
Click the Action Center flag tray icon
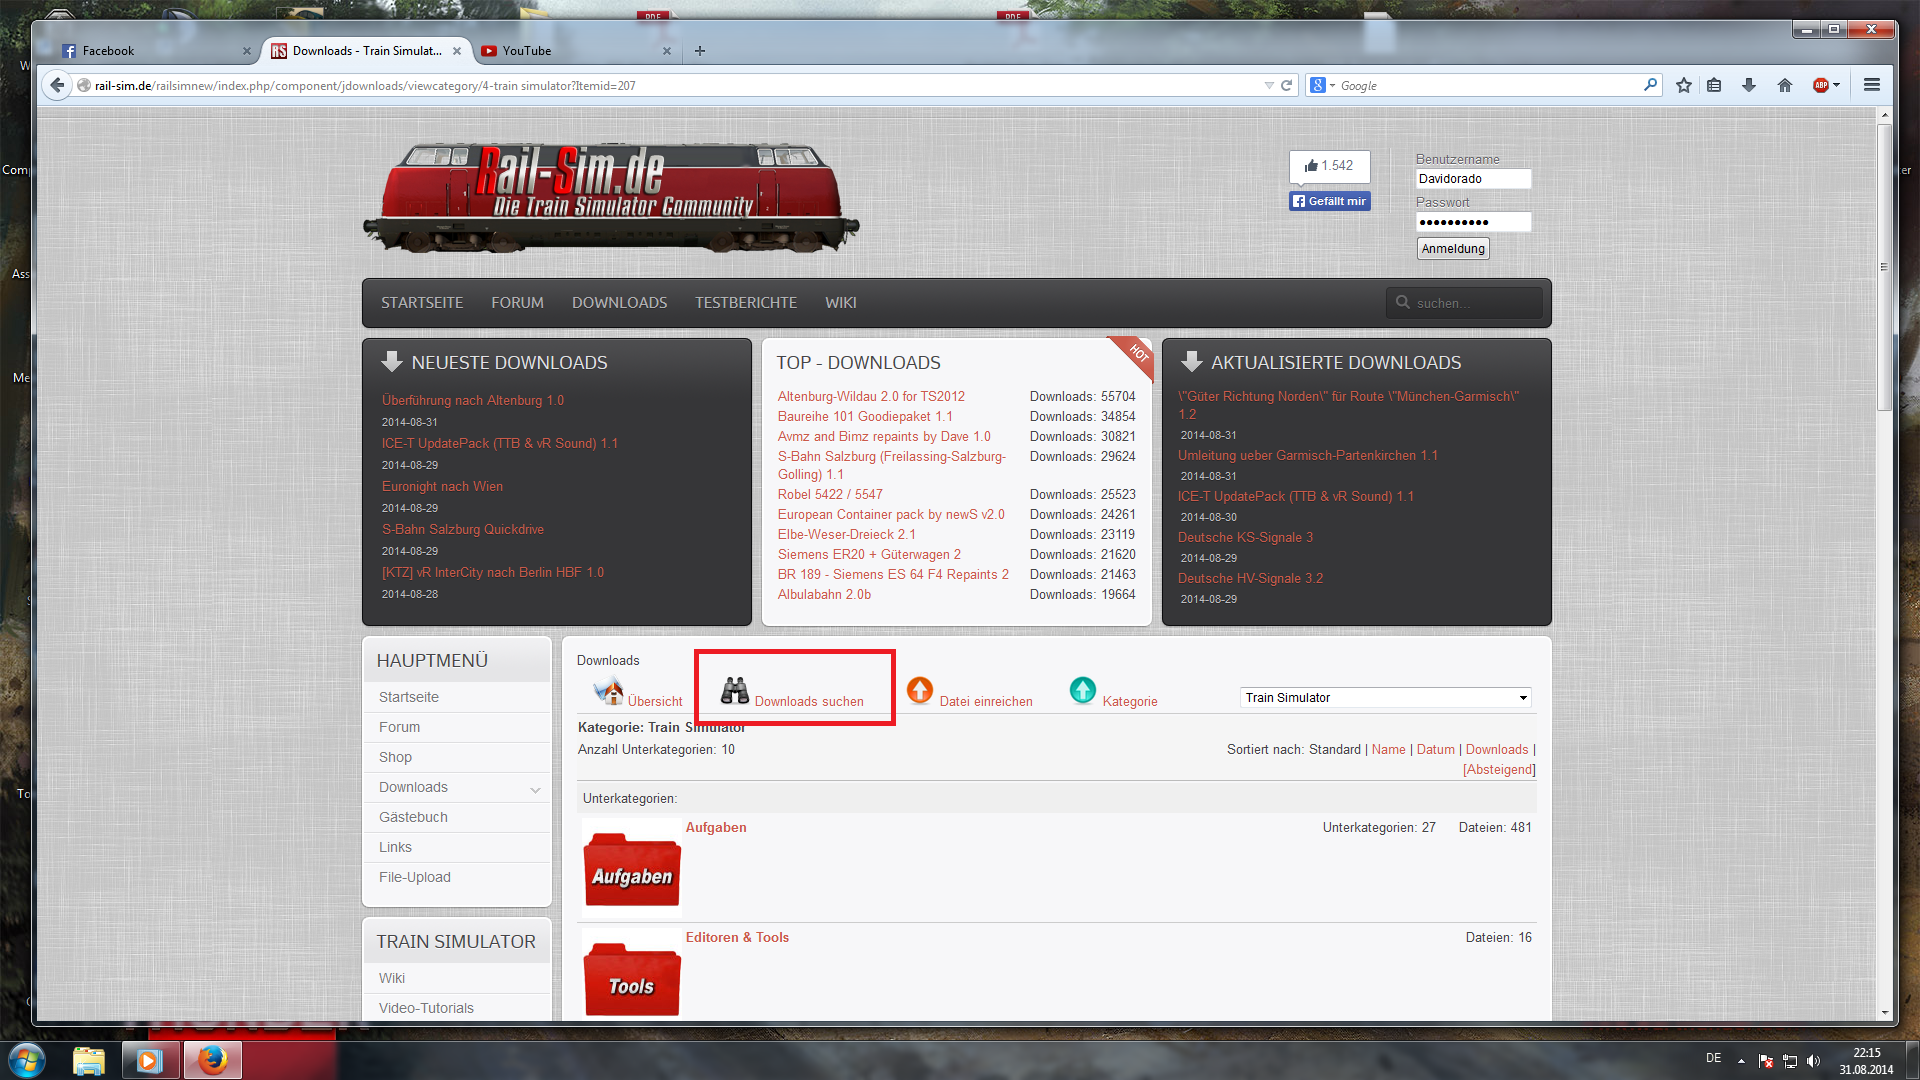(x=1766, y=1061)
